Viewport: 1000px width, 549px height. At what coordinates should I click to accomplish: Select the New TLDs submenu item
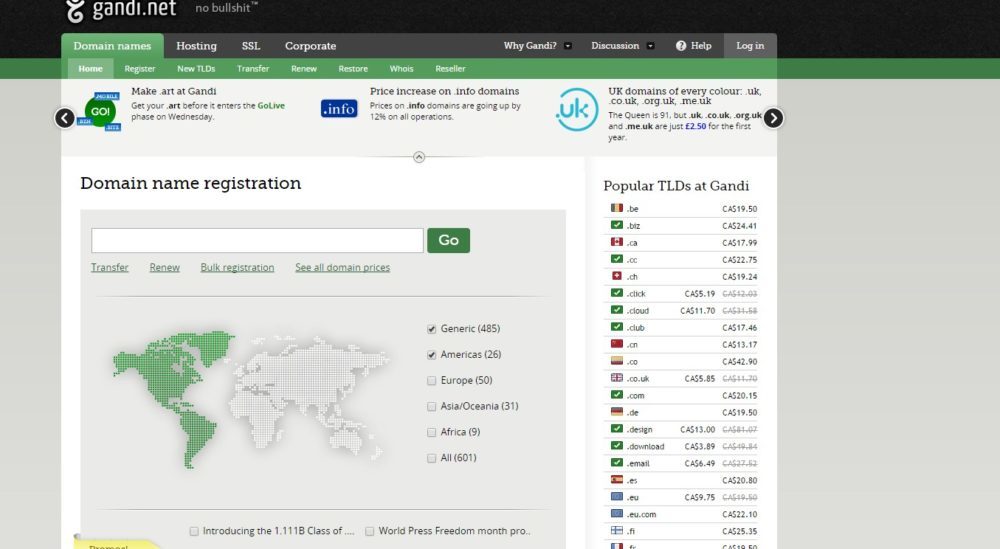(196, 69)
